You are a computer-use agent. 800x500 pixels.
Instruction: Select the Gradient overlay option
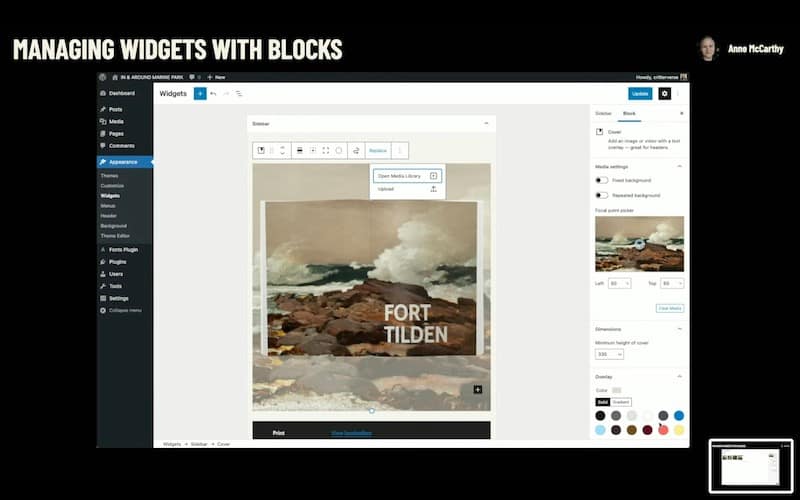pyautogui.click(x=621, y=401)
